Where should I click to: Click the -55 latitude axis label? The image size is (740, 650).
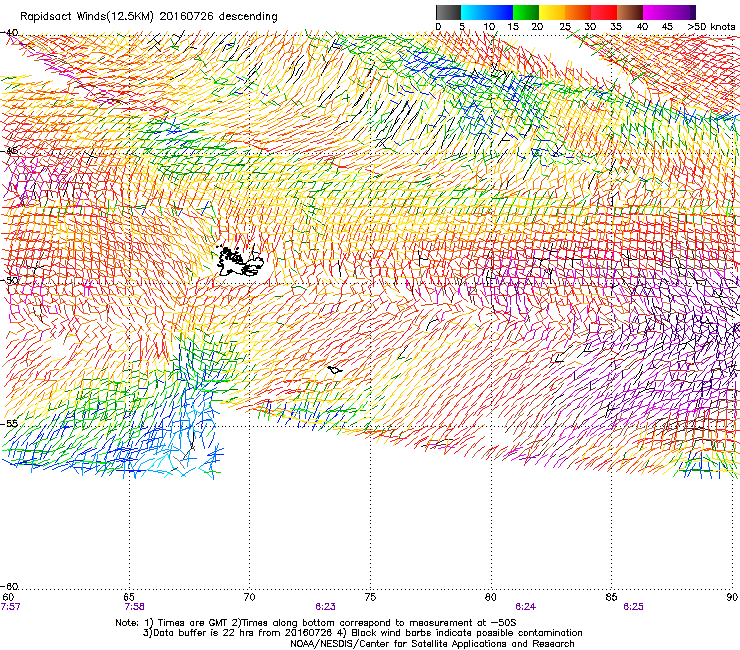coord(9,423)
